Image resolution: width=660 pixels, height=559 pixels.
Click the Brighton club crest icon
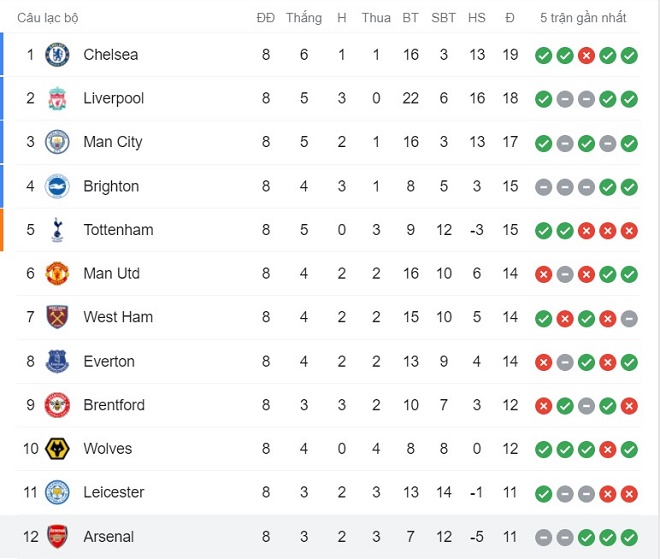57,186
